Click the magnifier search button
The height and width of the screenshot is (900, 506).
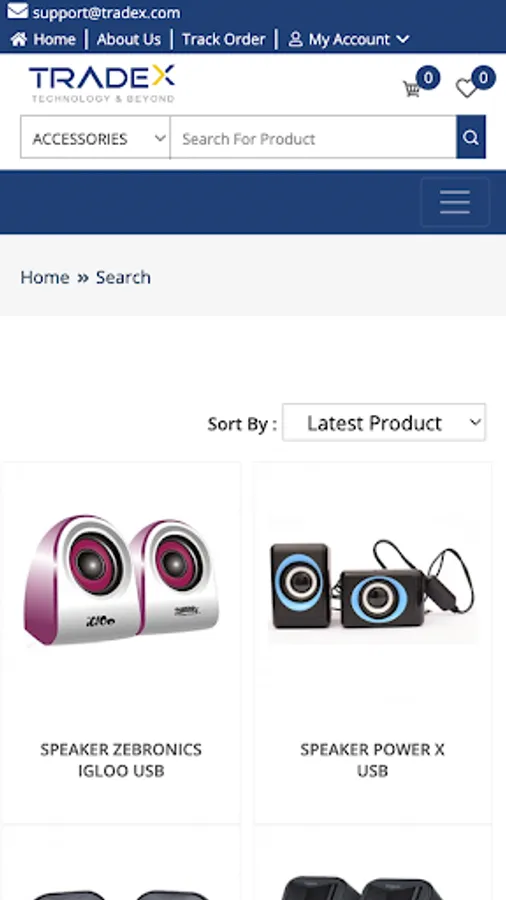[x=471, y=137]
